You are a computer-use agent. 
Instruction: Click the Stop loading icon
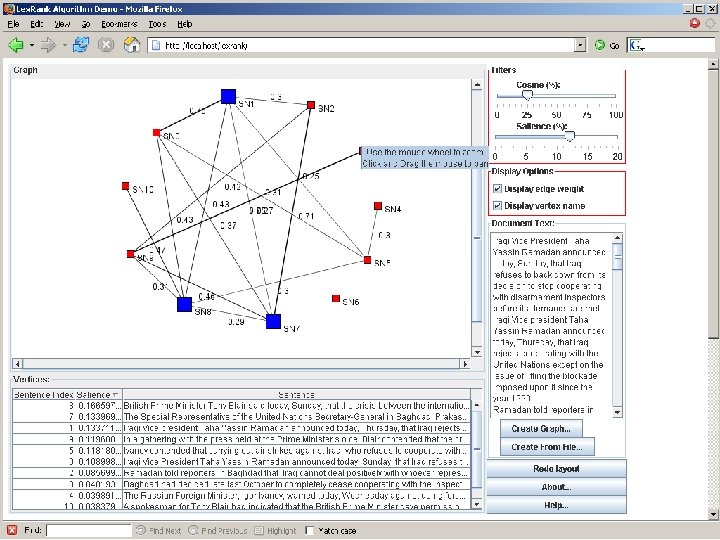point(106,45)
